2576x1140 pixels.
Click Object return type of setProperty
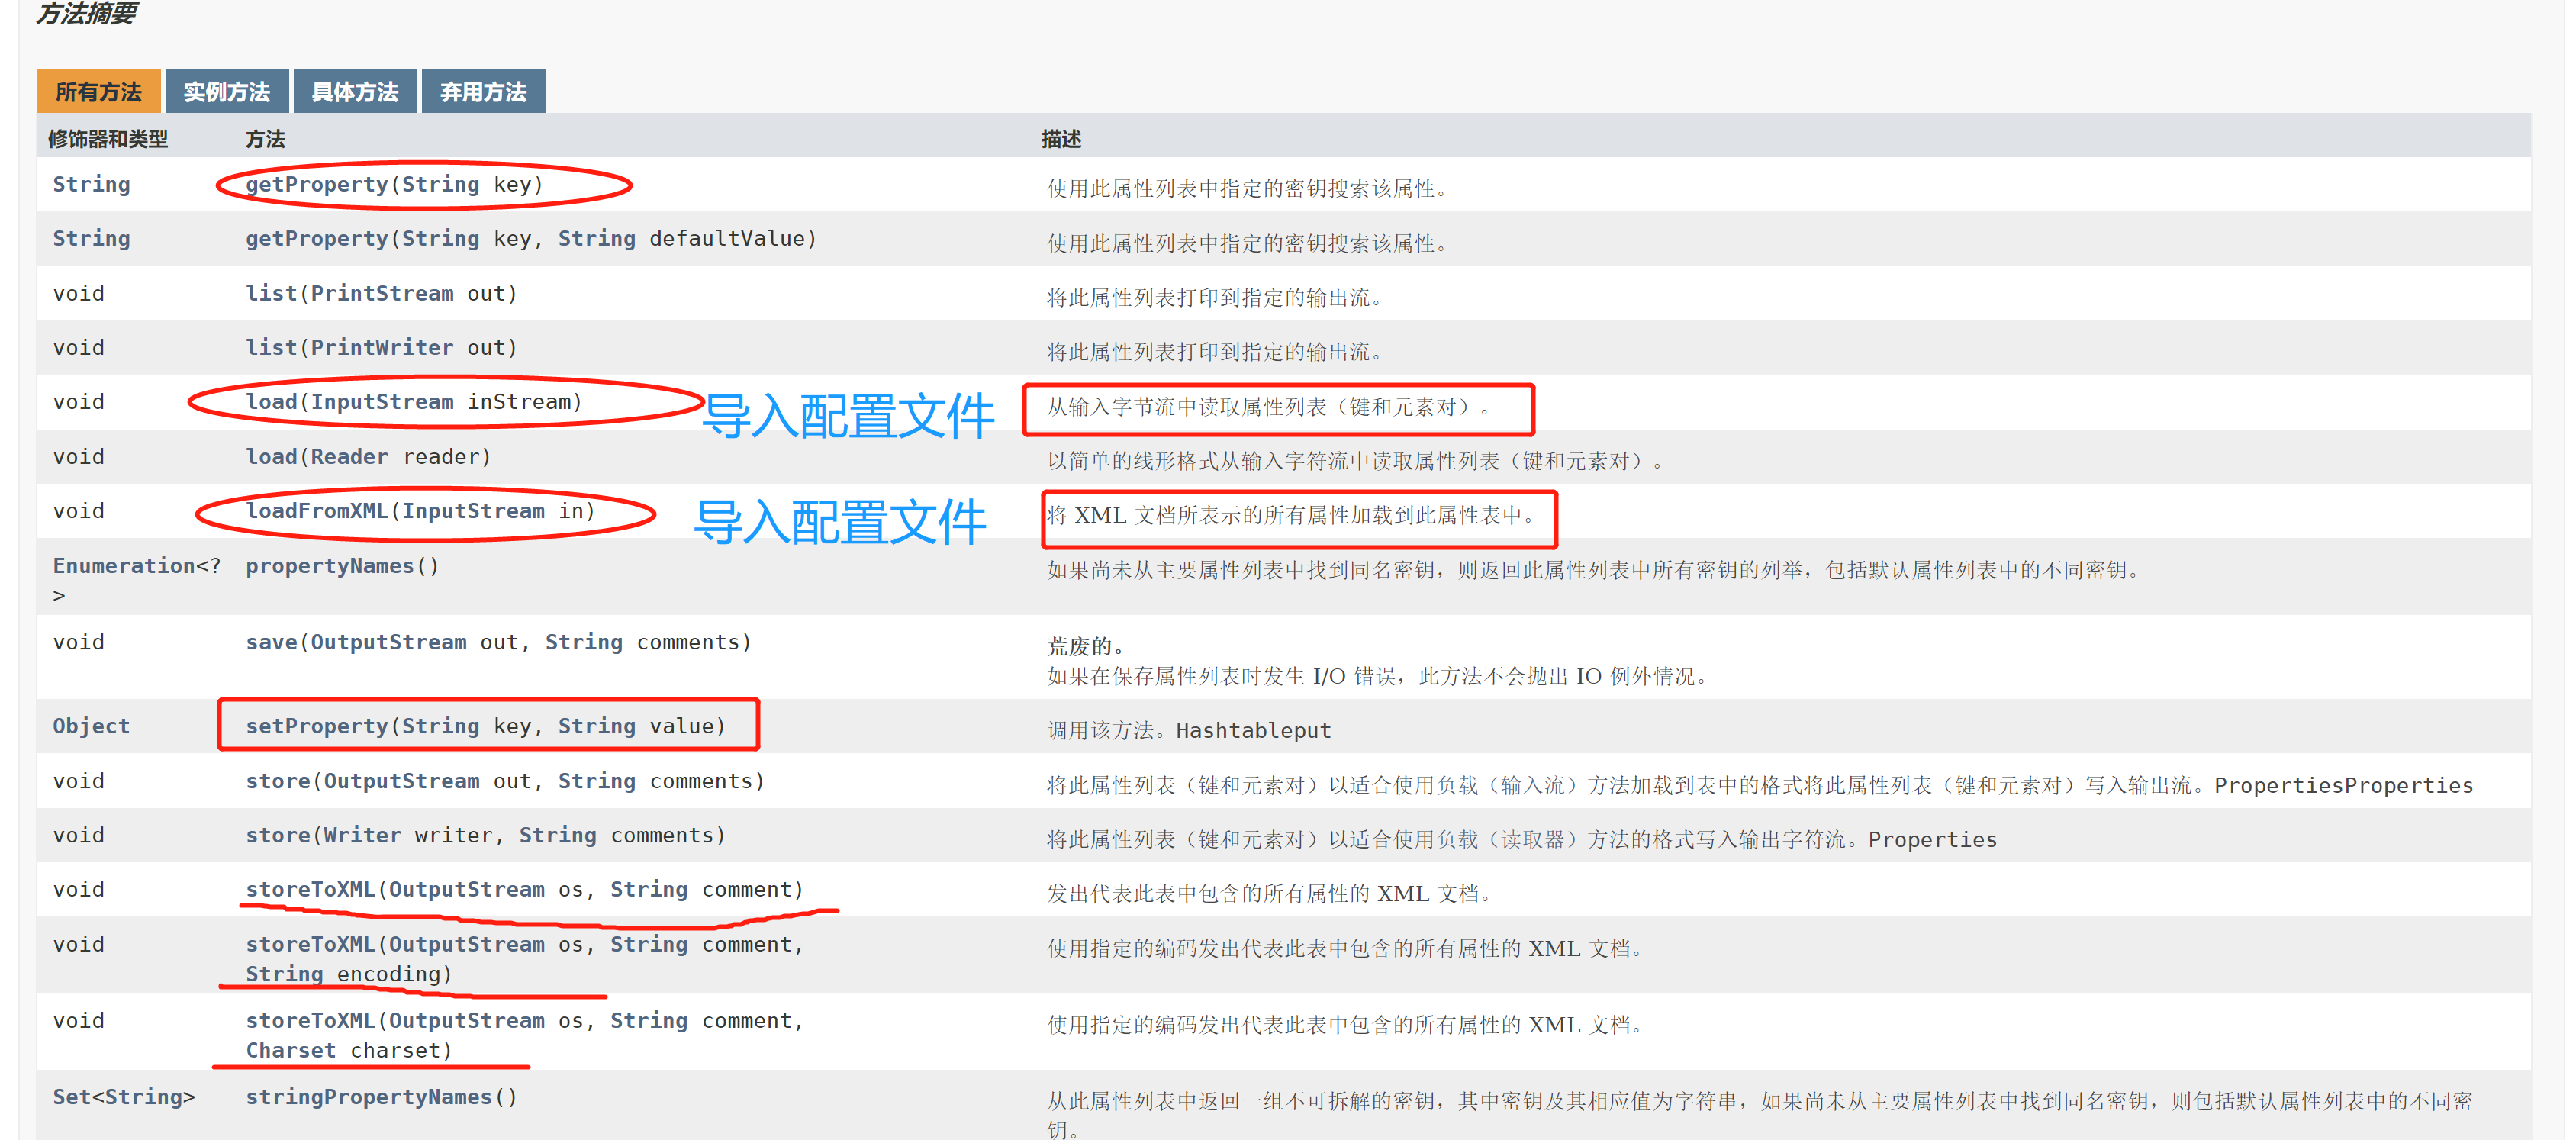pos(91,726)
